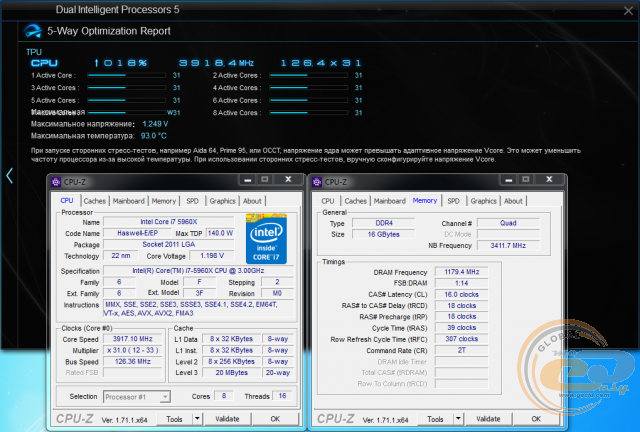Click the 126.36 MHz bus speed value
The height and width of the screenshot is (432, 640).
[133, 361]
